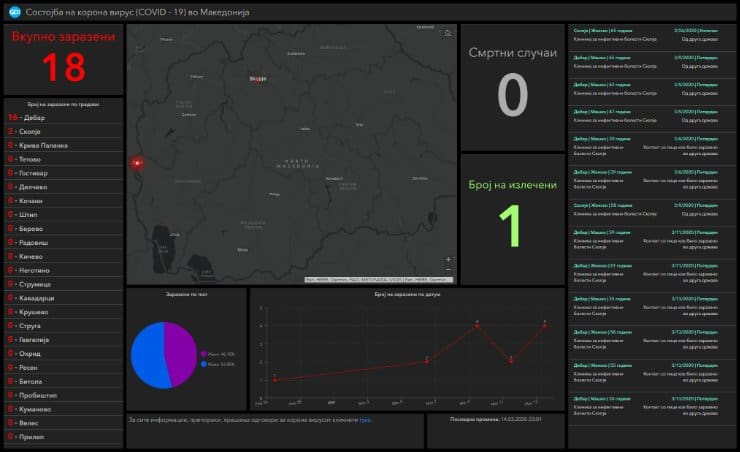Screen dimensions: 740x452
Task: Click the map home/default extent button
Action: click(x=447, y=33)
